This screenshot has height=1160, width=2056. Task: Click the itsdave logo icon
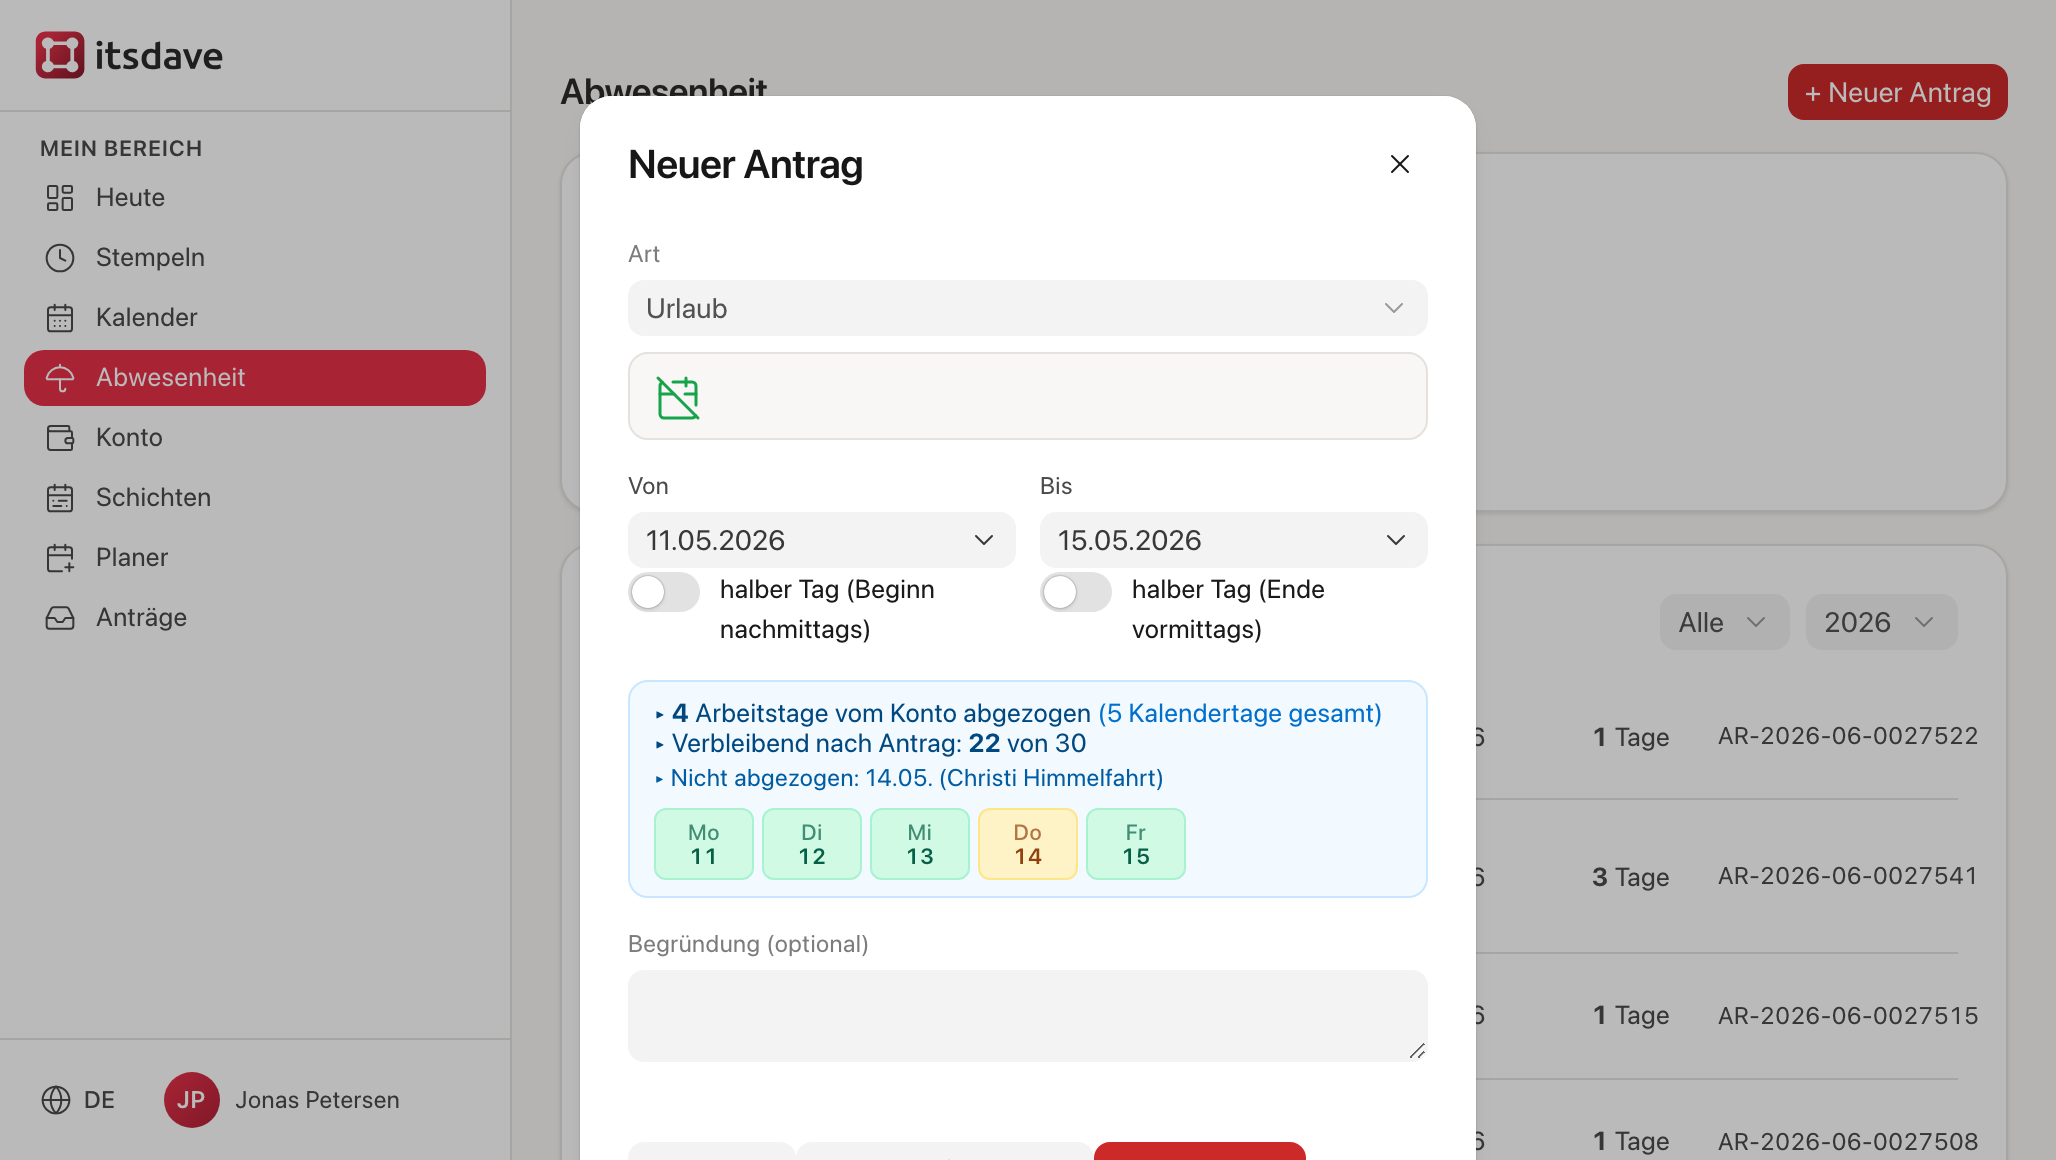pos(60,55)
